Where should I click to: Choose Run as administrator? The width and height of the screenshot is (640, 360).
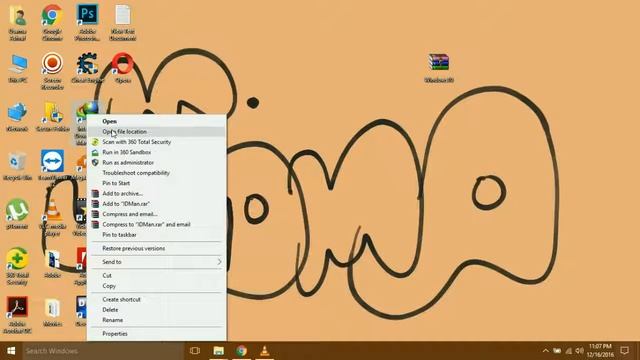tap(157, 162)
